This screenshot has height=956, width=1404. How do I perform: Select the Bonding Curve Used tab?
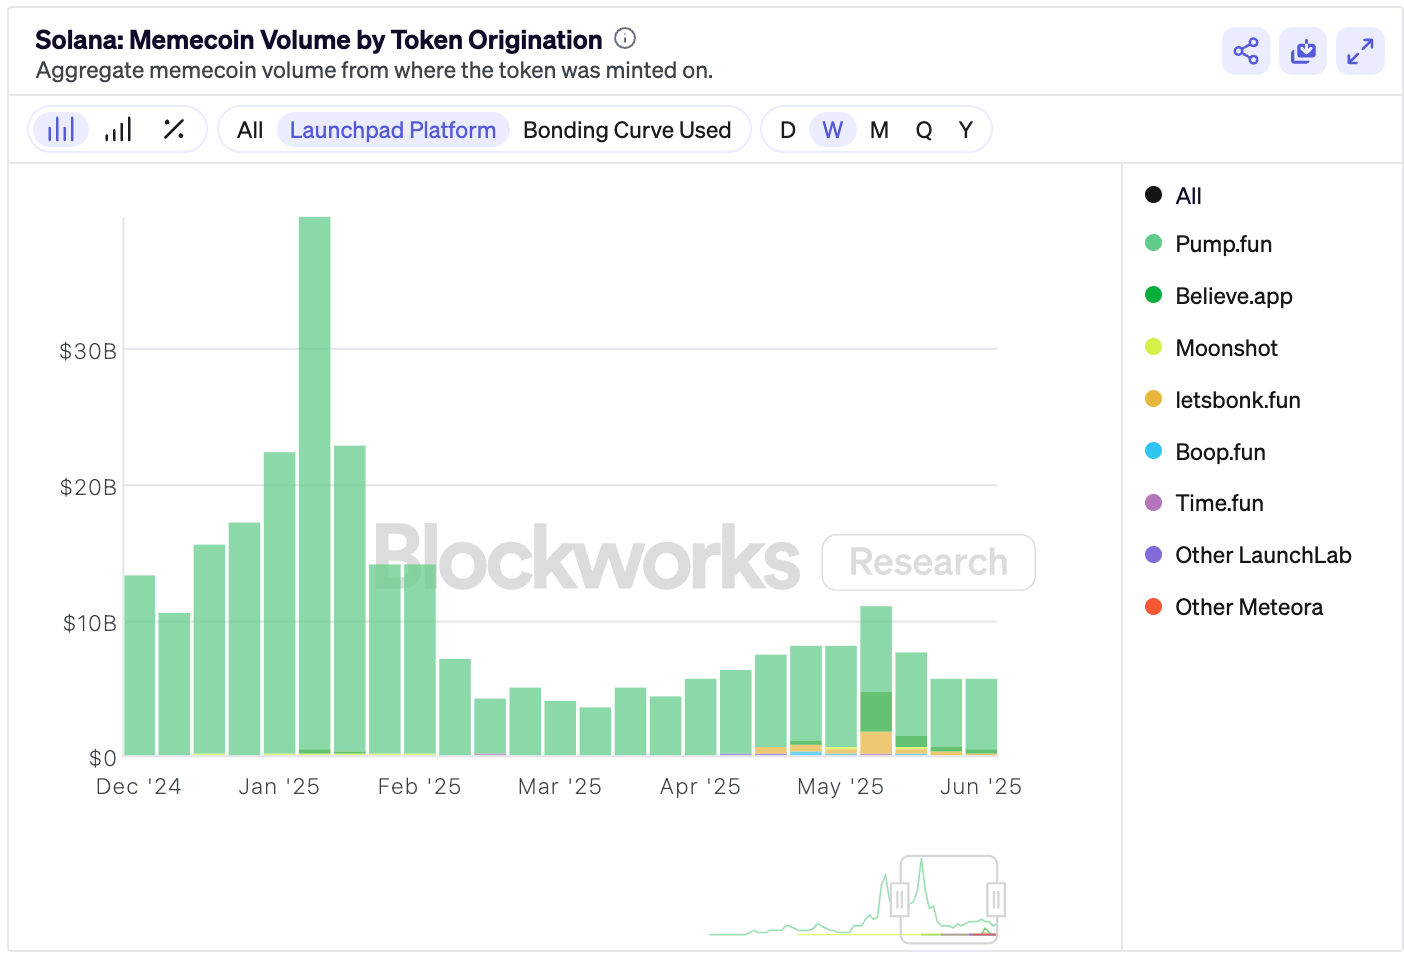pos(627,130)
